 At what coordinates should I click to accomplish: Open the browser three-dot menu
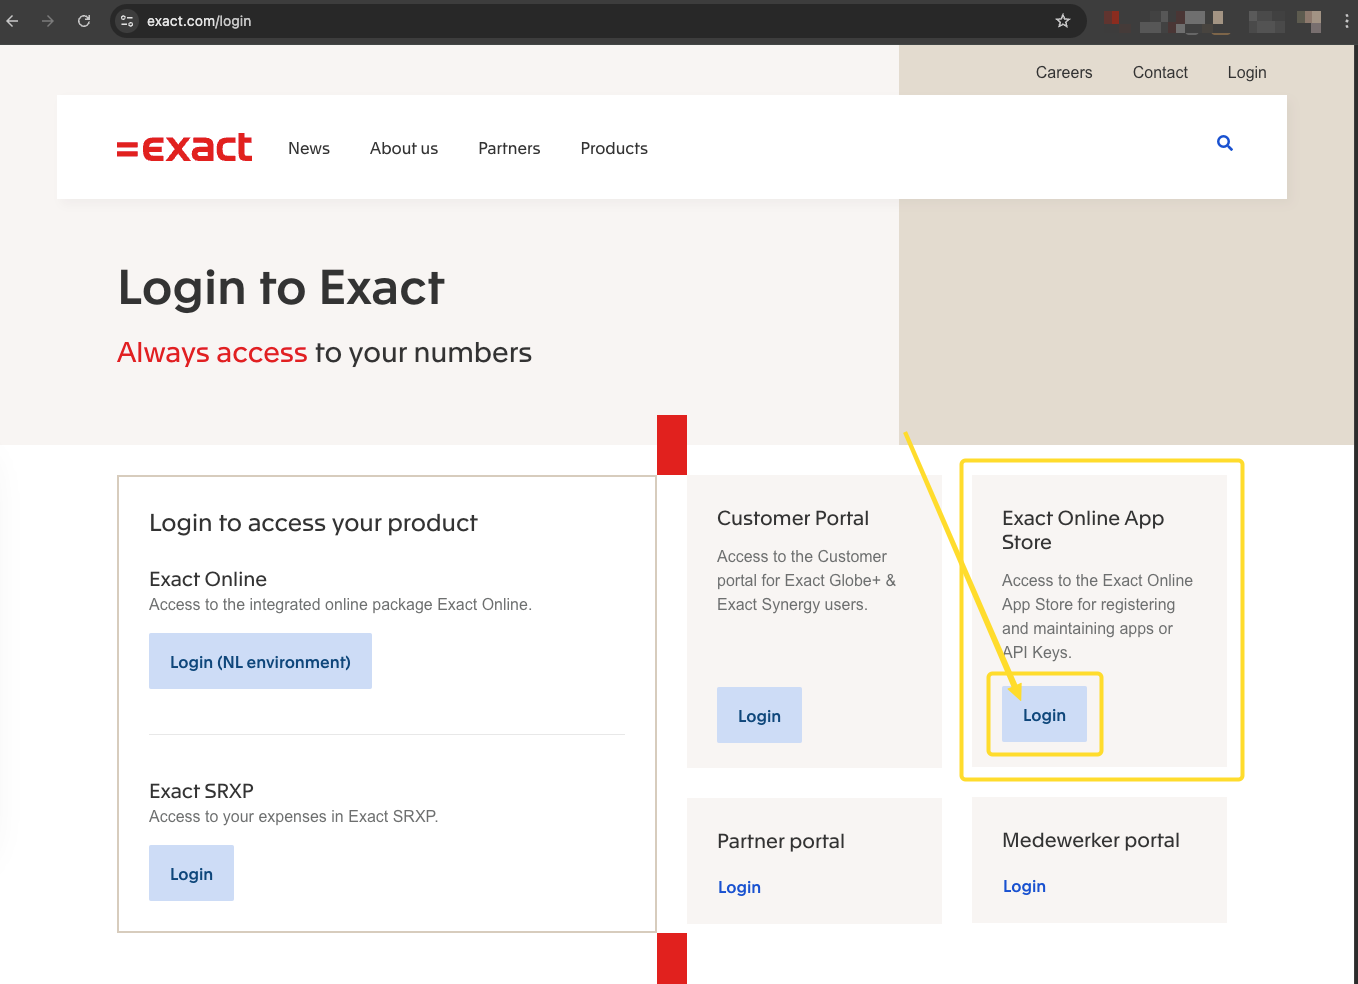[1347, 21]
